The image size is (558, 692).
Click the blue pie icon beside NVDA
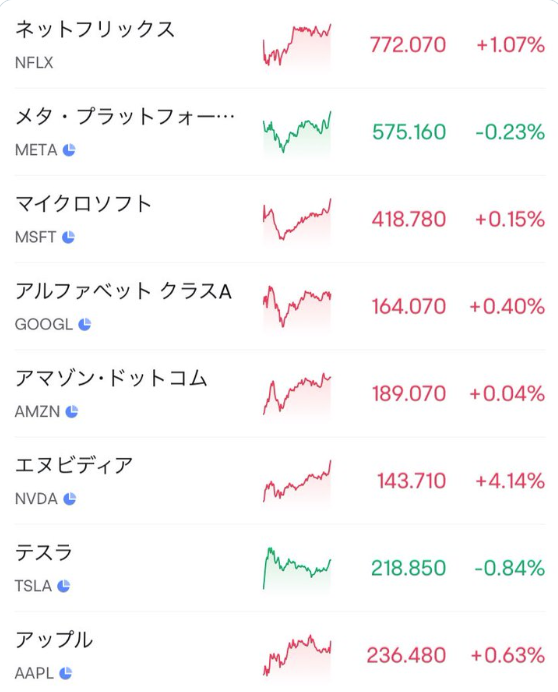(x=69, y=499)
